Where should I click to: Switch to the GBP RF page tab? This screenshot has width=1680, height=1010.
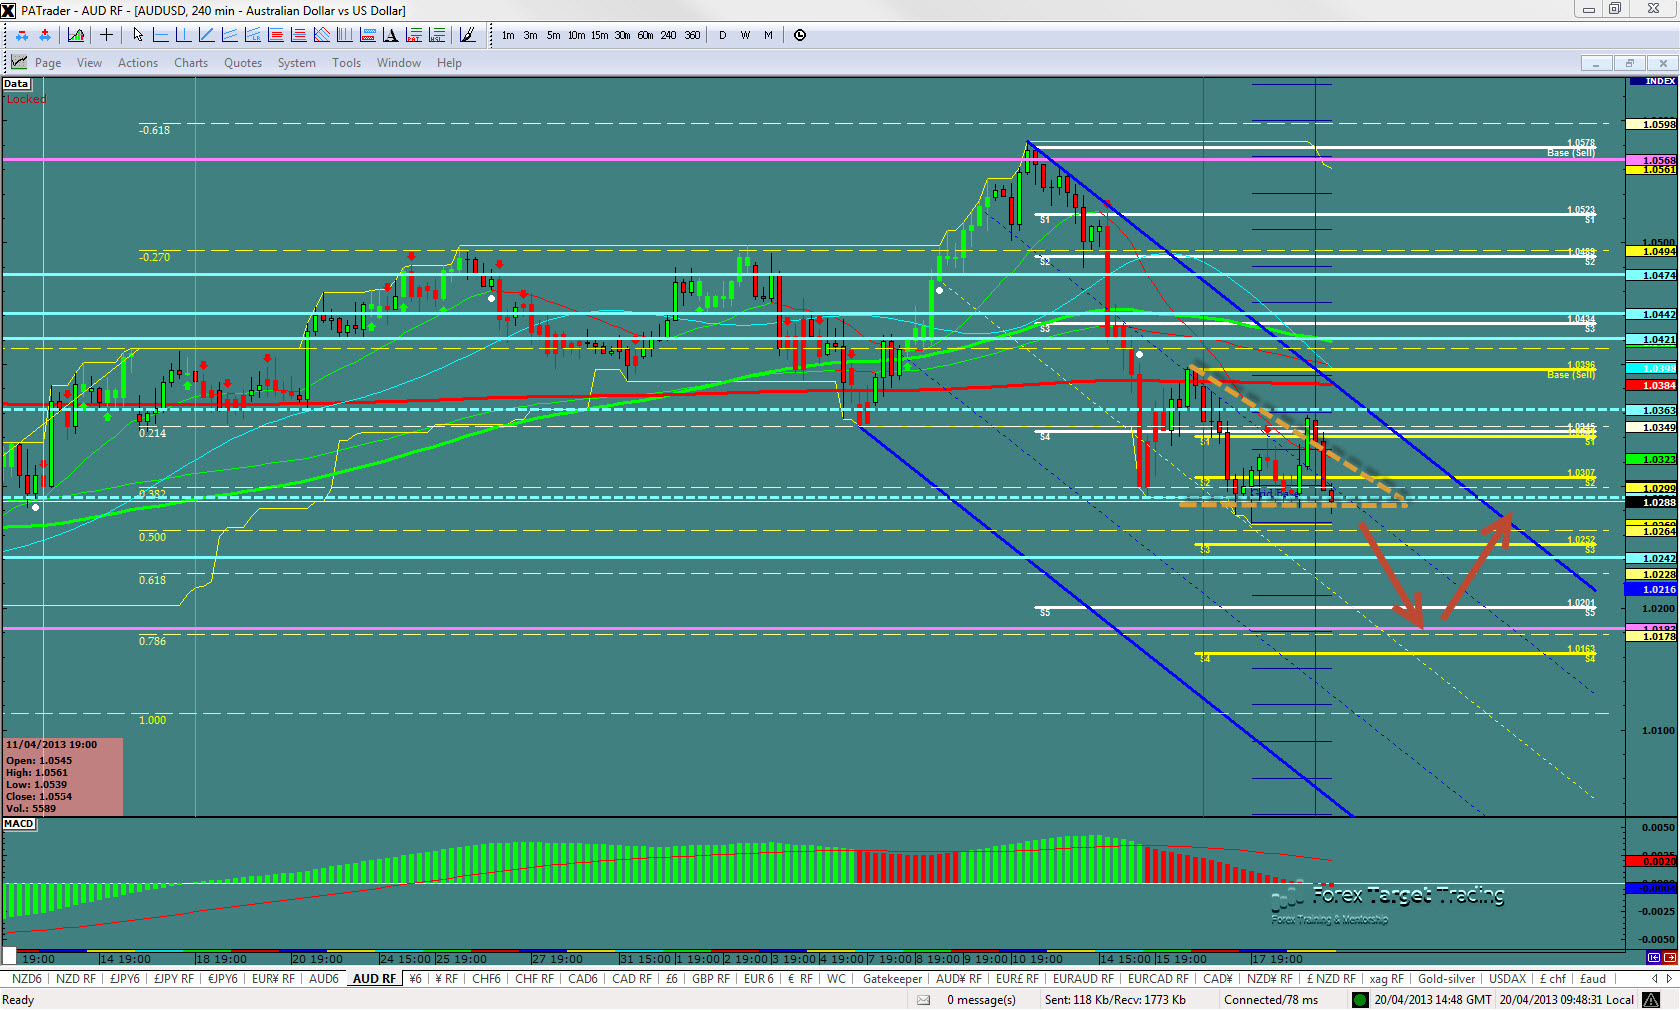(711, 979)
